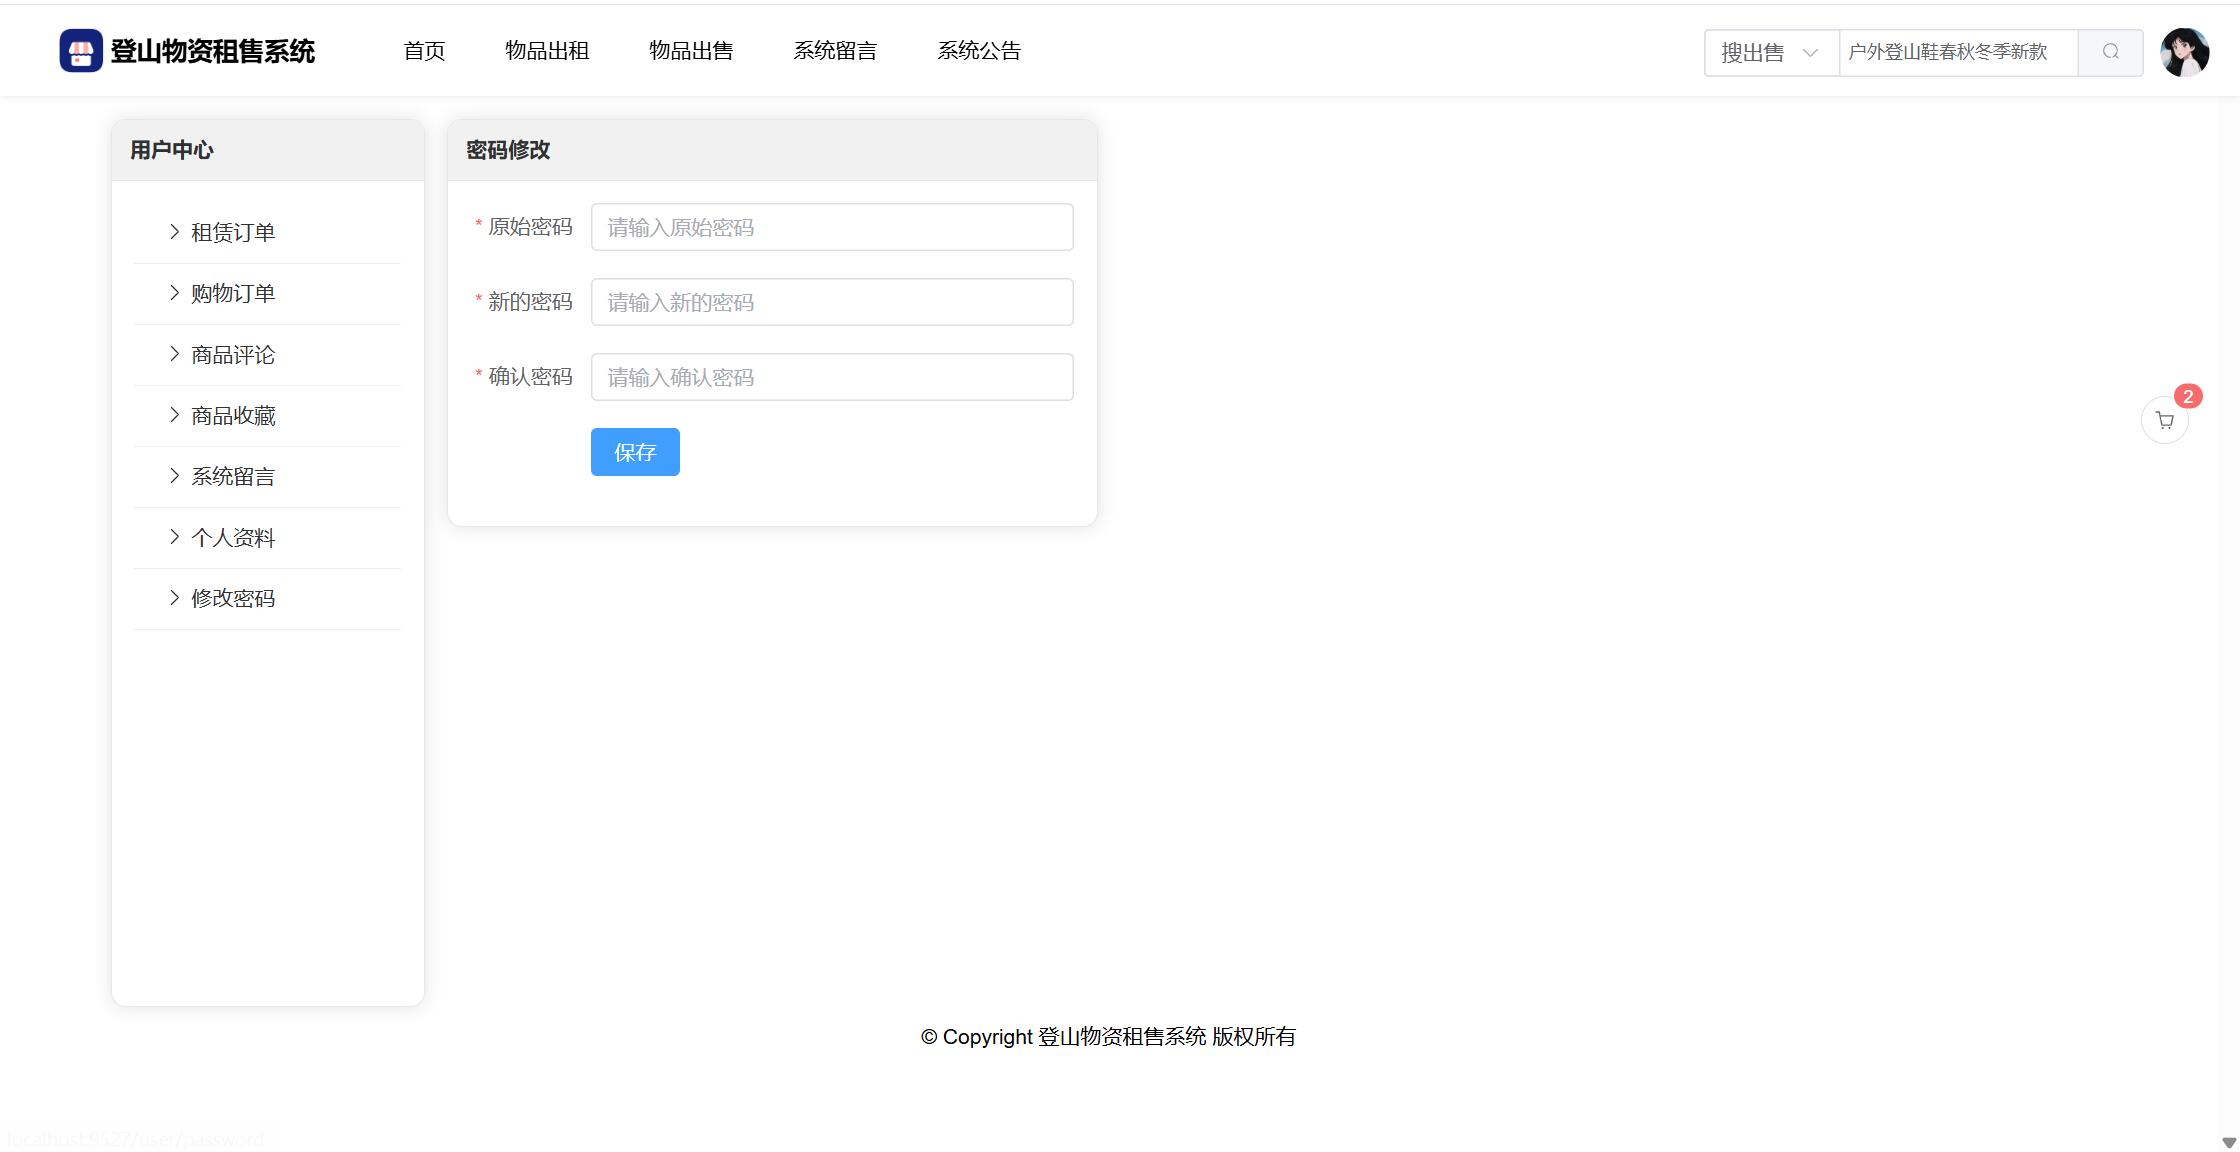This screenshot has height=1152, width=2240.
Task: Click the store logo icon
Action: (x=81, y=51)
